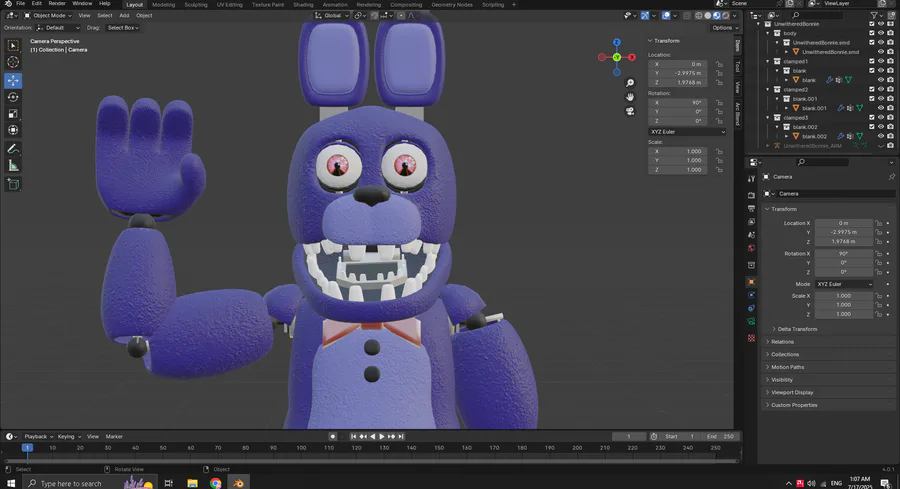Open the Options dropdown in viewport
The image size is (900, 489).
tap(724, 28)
